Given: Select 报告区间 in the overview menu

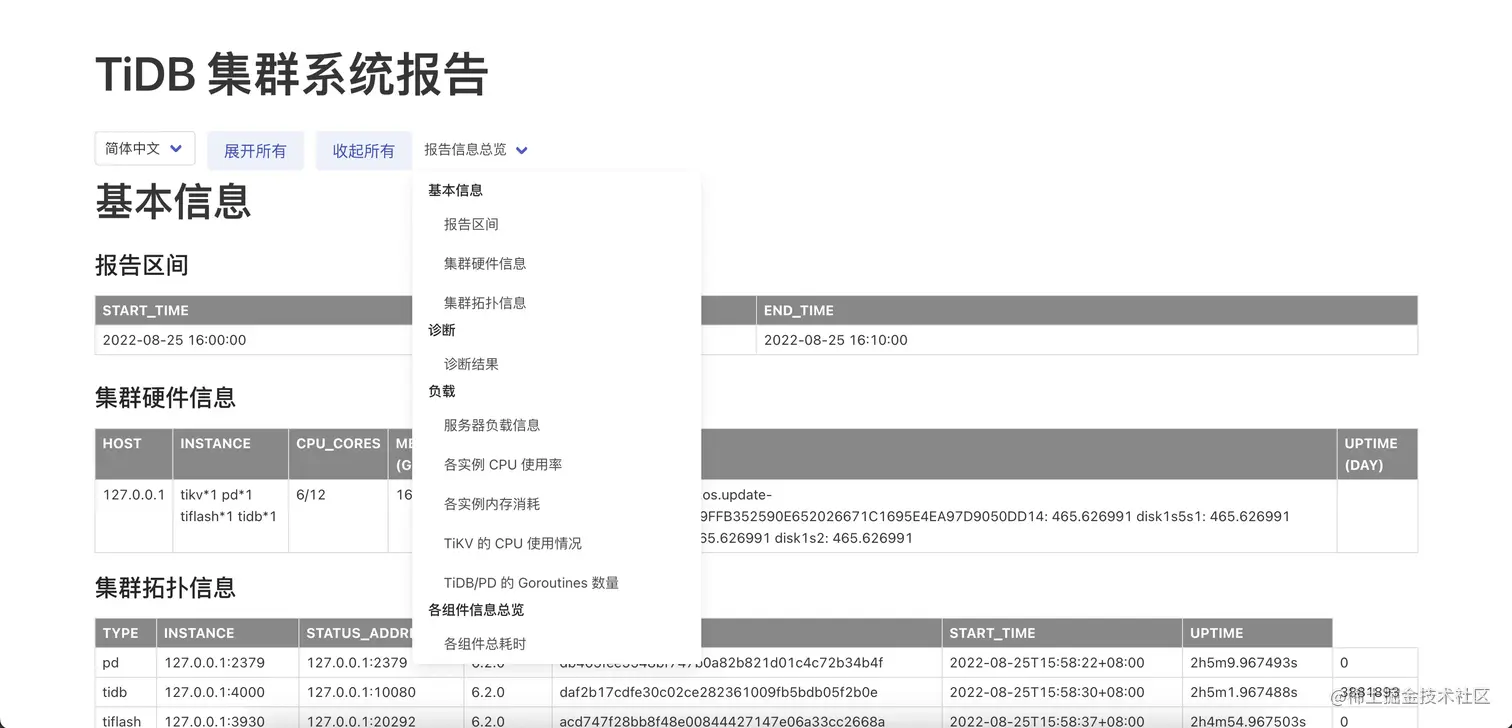Looking at the screenshot, I should click(x=471, y=224).
